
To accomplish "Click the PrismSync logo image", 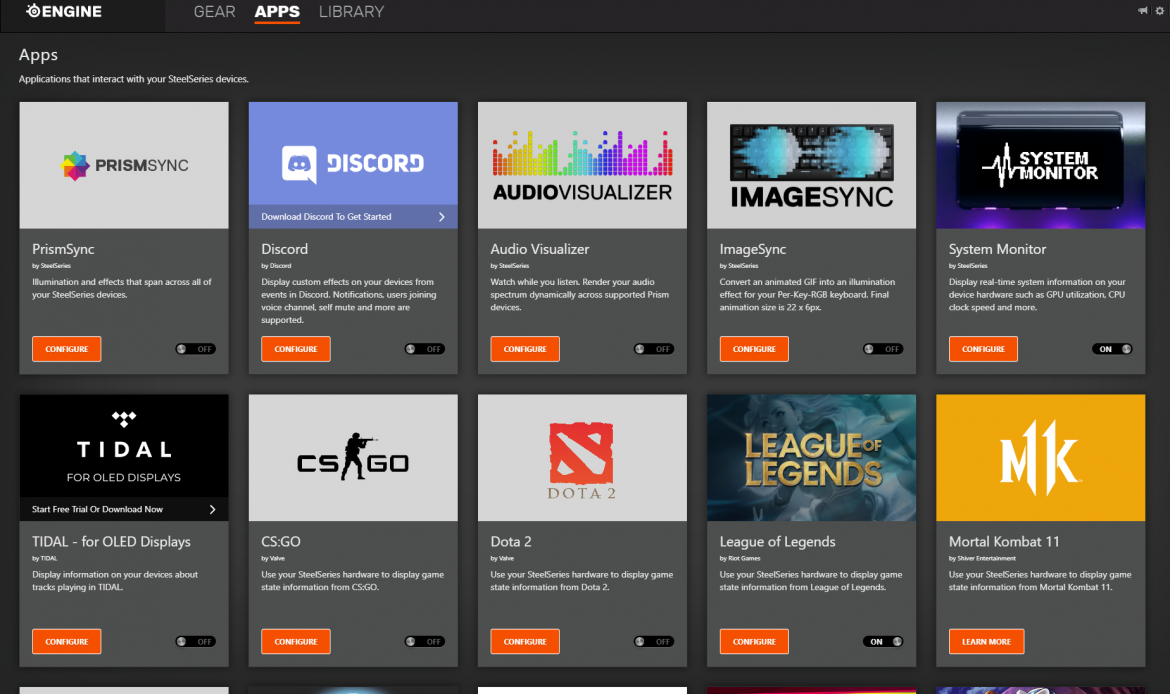I will [124, 165].
